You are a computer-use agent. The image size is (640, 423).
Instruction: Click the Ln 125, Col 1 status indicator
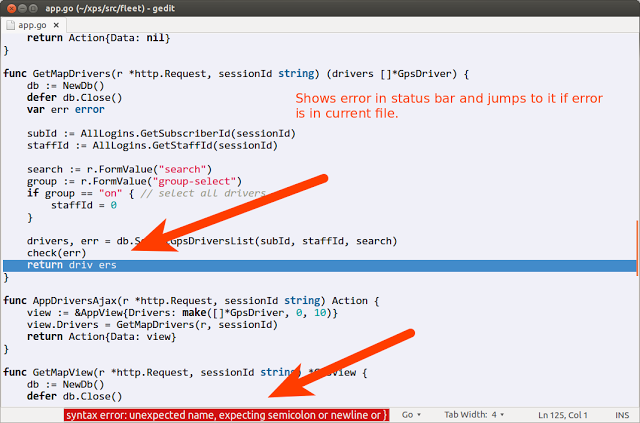562,415
